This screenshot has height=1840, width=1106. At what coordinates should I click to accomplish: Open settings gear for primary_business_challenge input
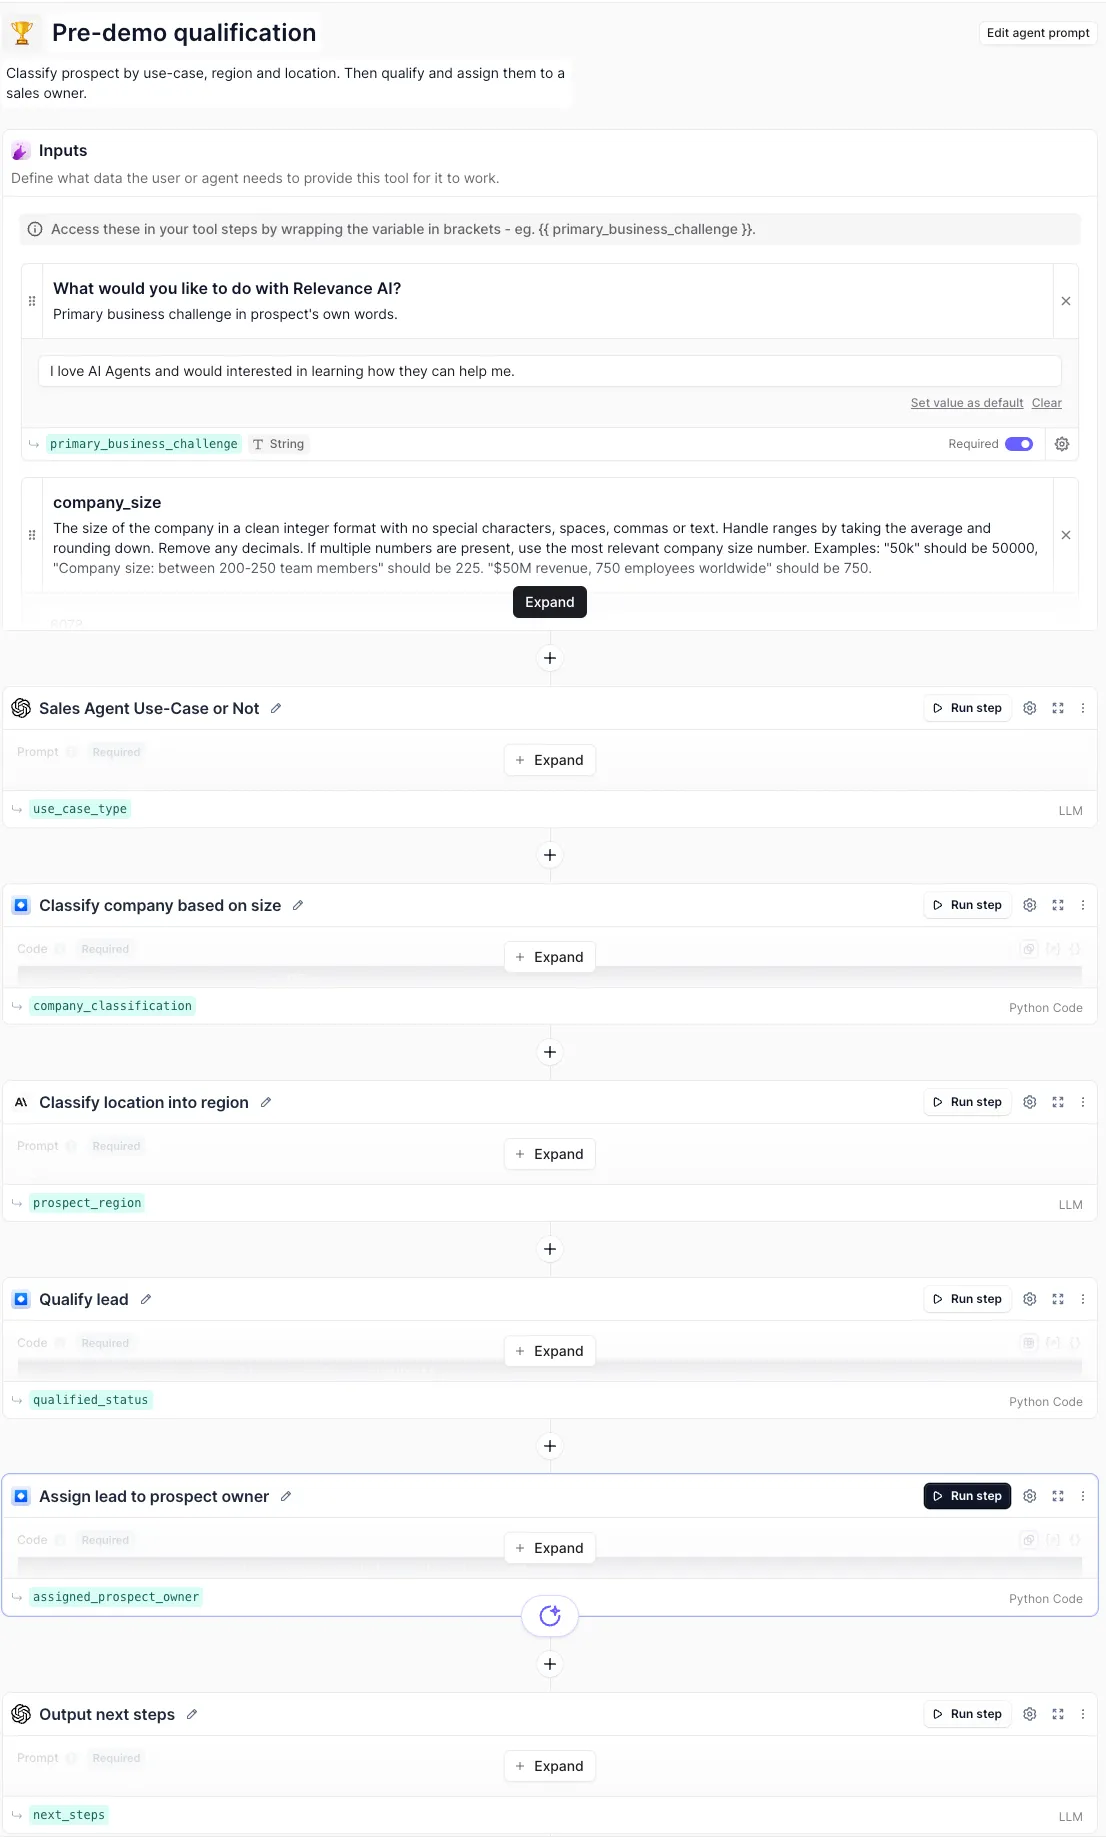[1062, 444]
